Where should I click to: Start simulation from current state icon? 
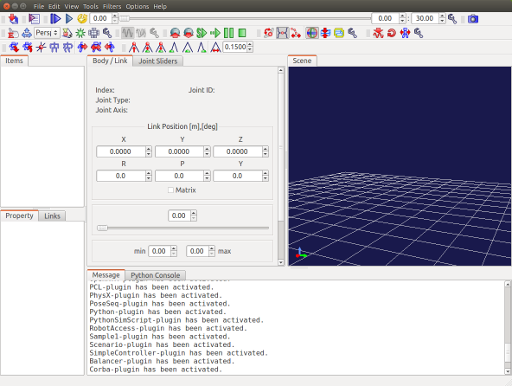188,33
